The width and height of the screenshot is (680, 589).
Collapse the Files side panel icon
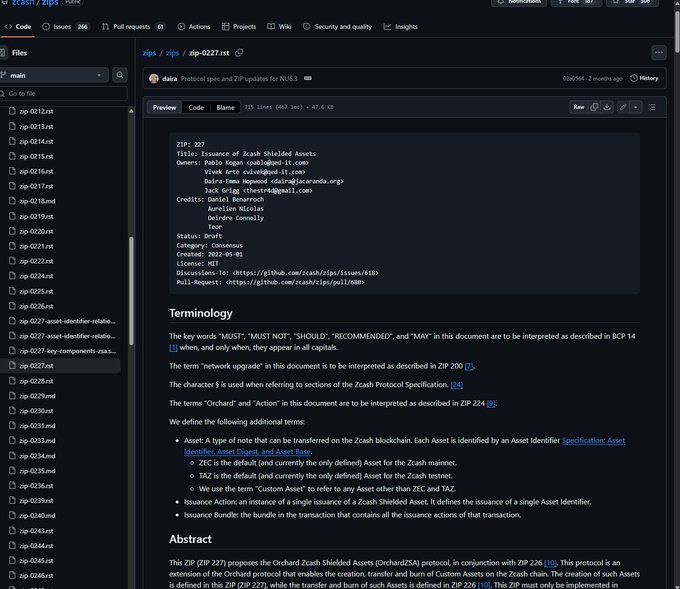(2, 52)
